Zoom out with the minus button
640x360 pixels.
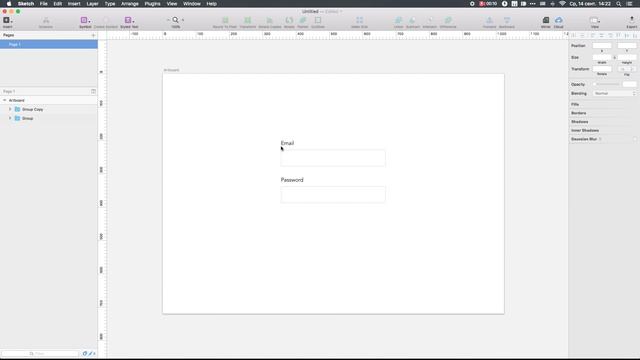(168, 20)
